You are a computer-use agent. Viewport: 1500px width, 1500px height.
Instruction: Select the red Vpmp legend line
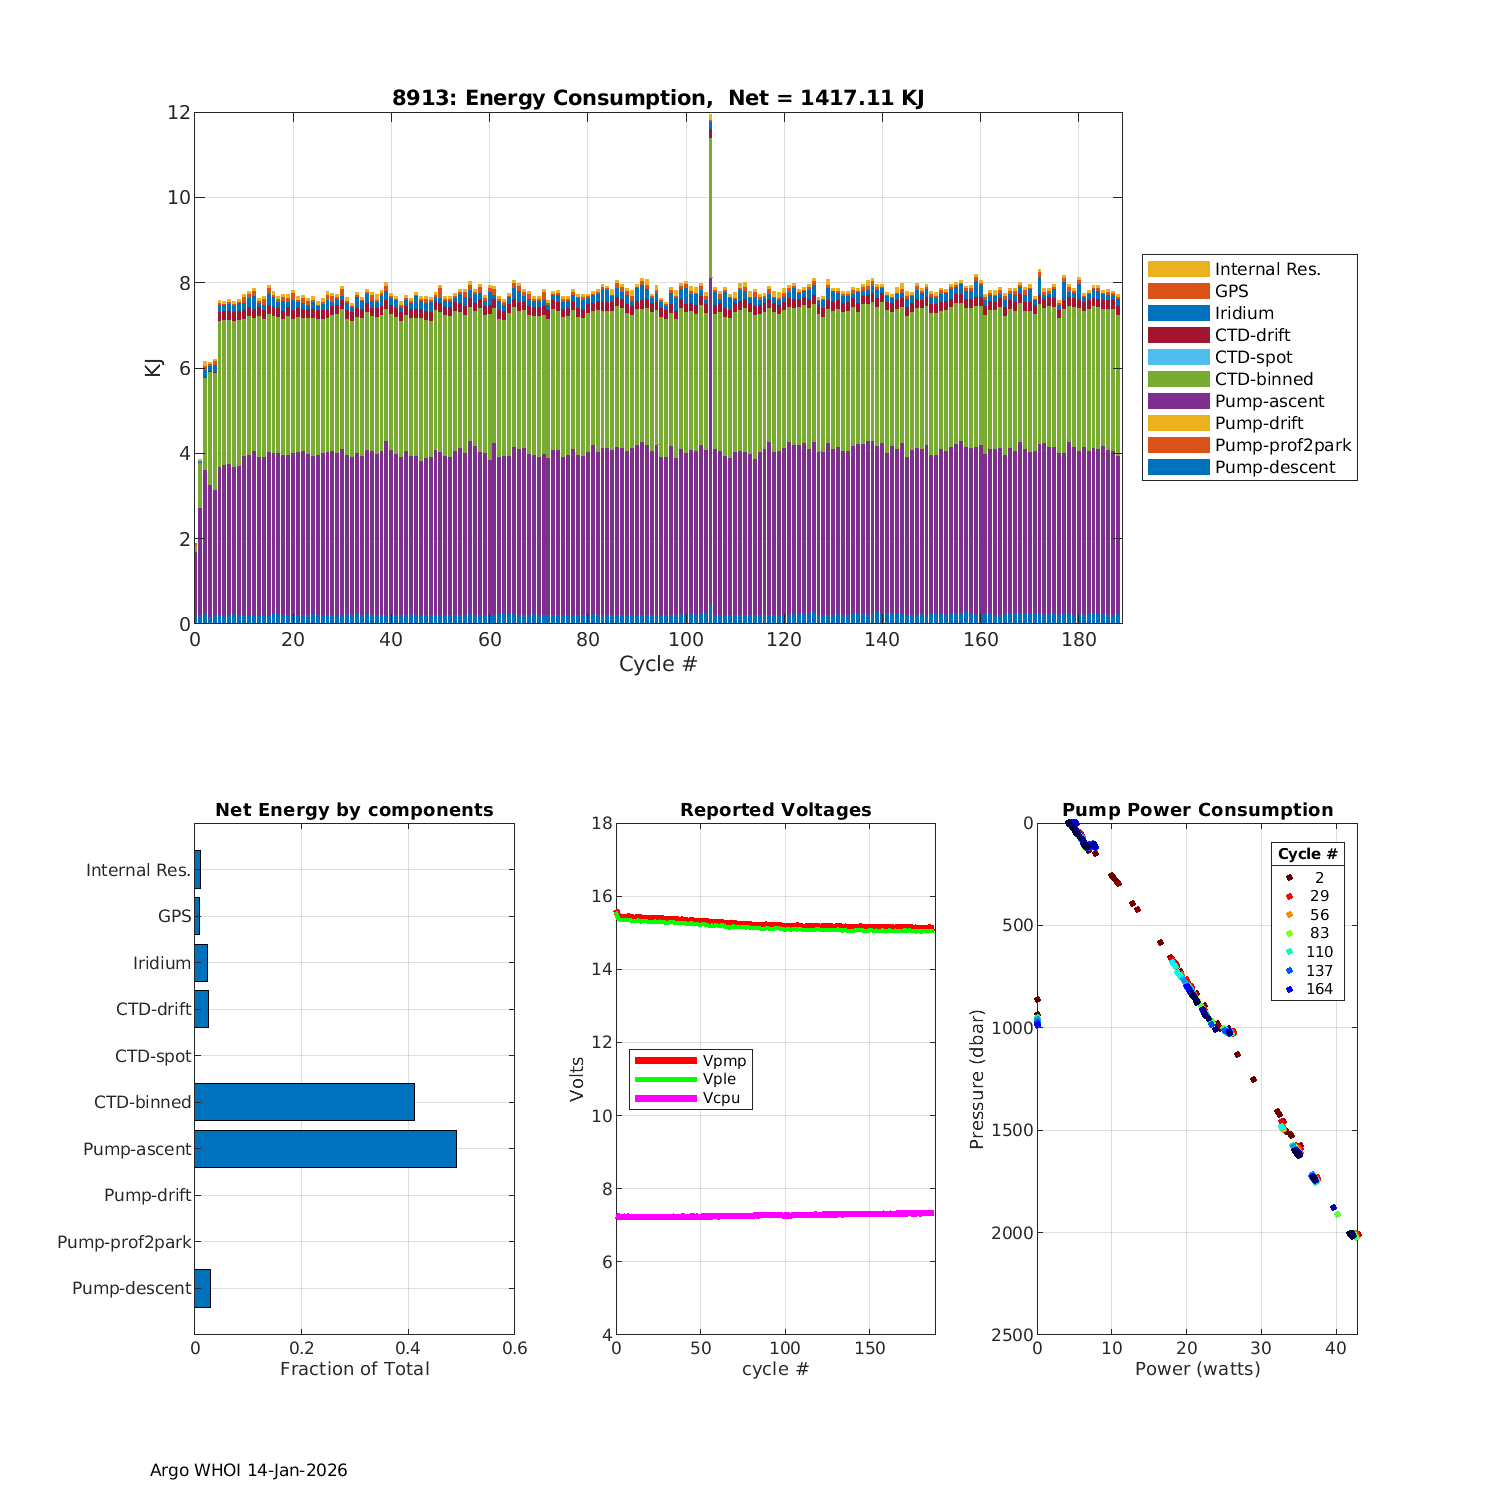[664, 1060]
